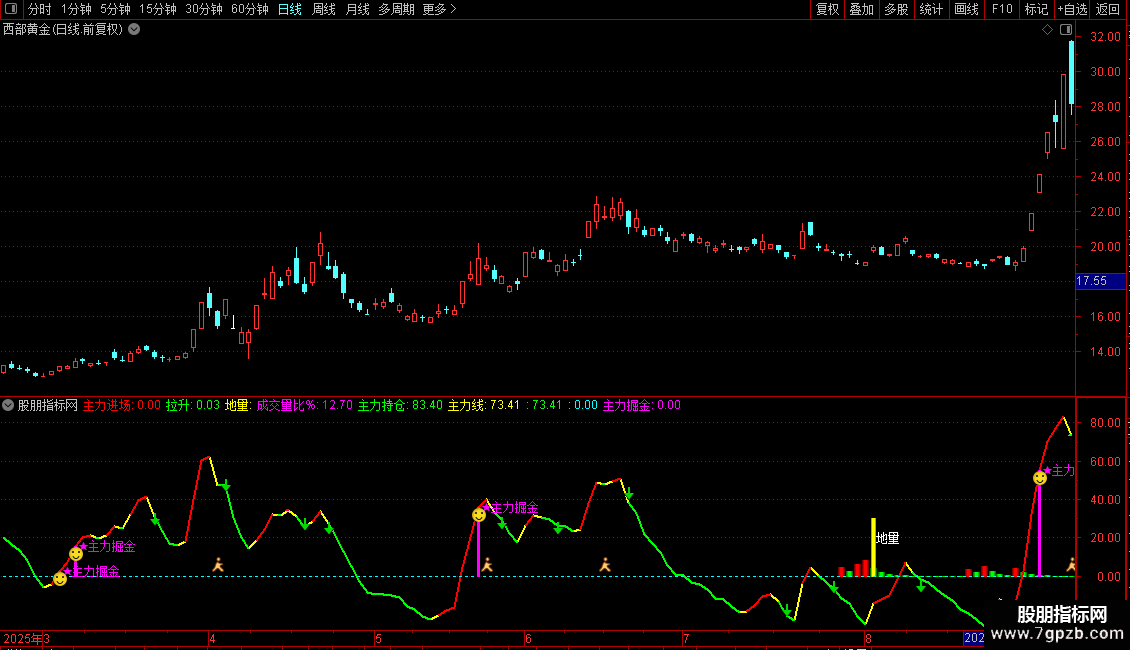1130x650 pixels.
Task: Select the 30分钟 period
Action: pos(204,9)
